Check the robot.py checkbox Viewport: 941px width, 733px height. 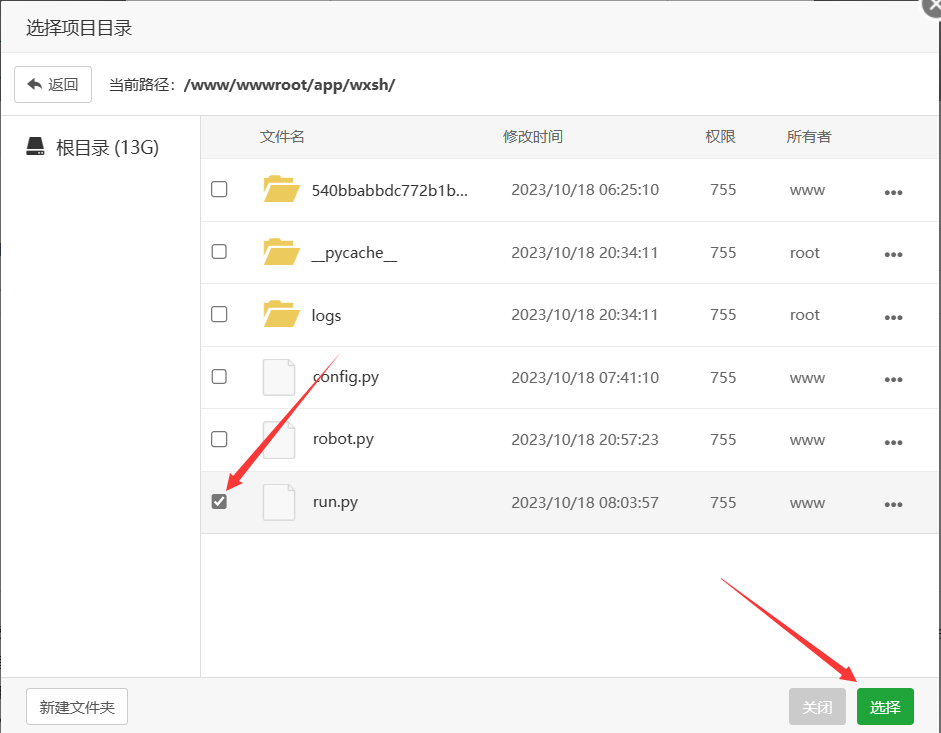[219, 439]
